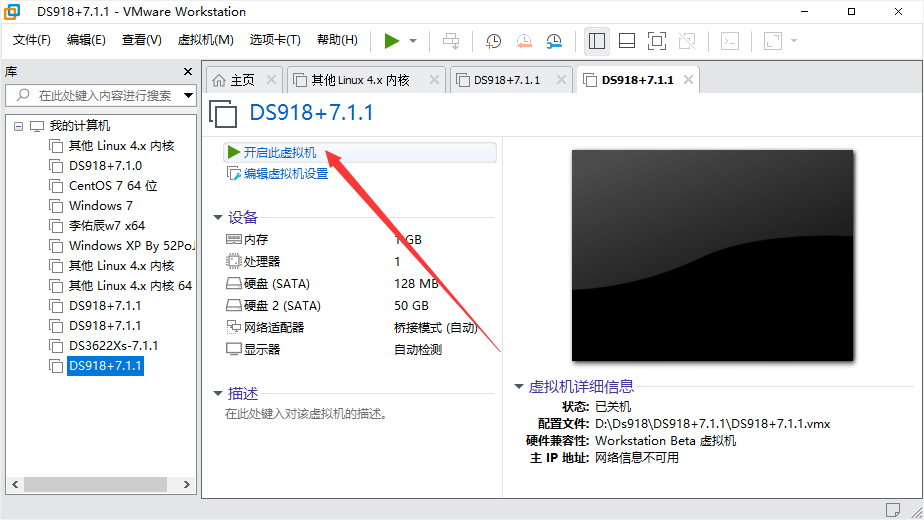This screenshot has height=520, width=924.
Task: Select DS3622Xs-7.1.1 in the library
Action: point(113,346)
